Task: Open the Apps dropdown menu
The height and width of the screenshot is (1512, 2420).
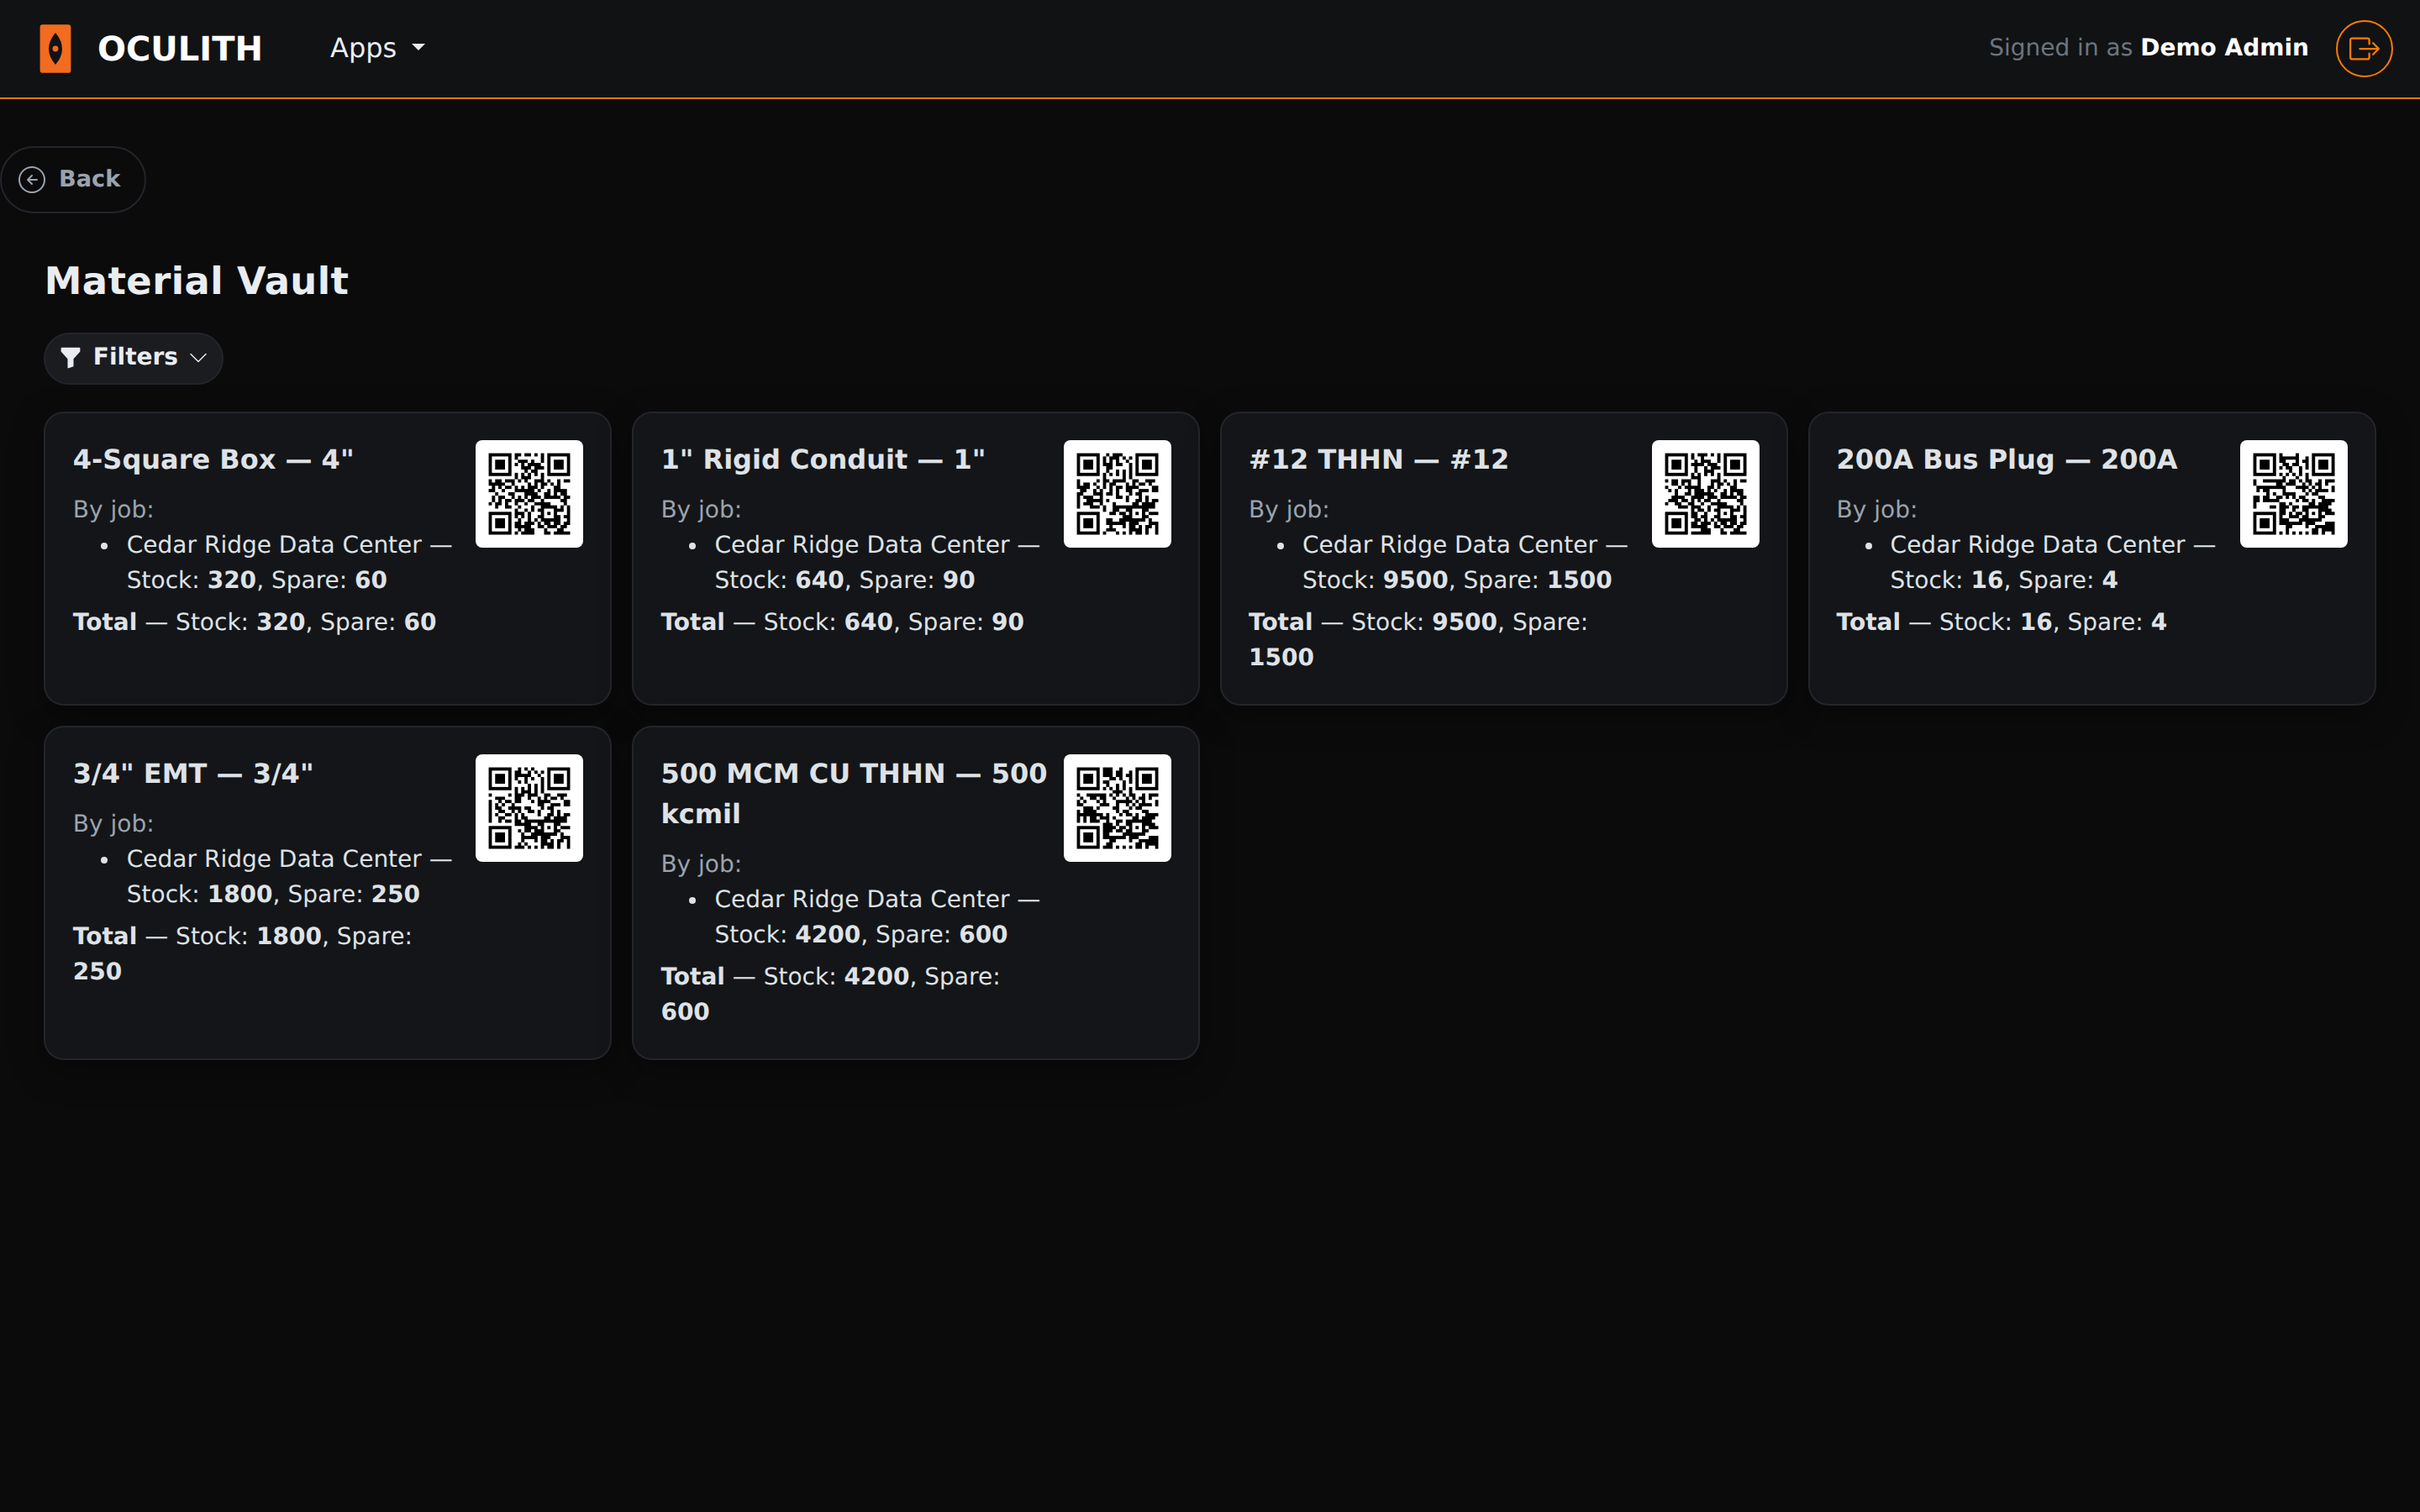Action: pyautogui.click(x=377, y=48)
